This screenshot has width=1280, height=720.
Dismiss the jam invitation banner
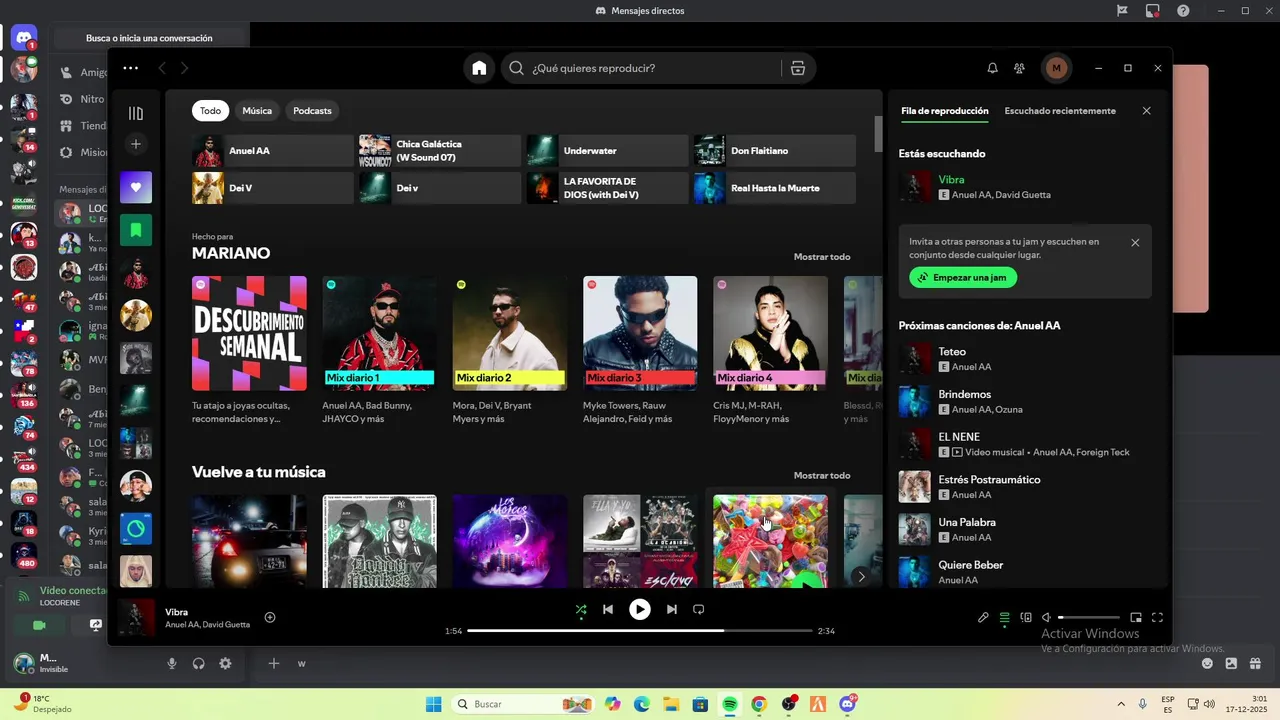1135,242
